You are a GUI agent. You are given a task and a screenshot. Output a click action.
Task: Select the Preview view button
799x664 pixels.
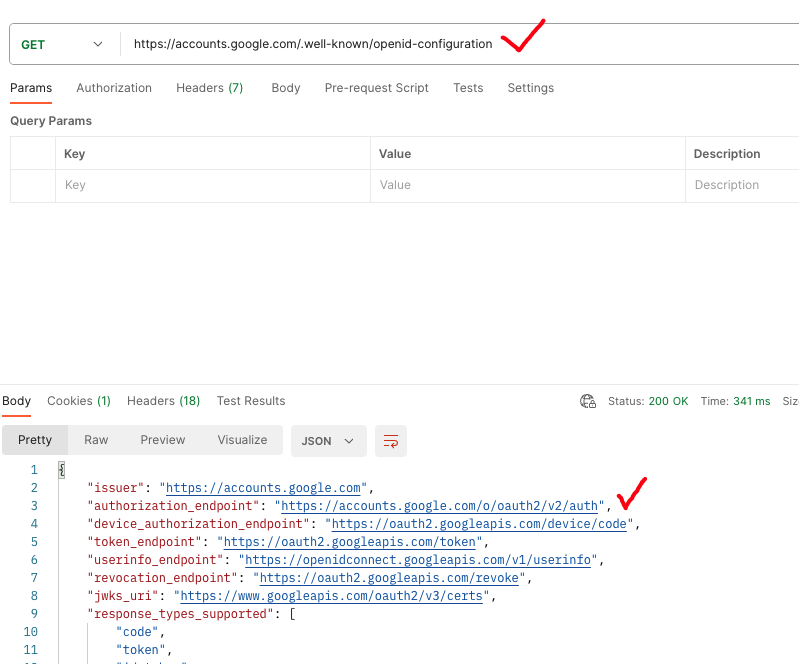coord(163,440)
